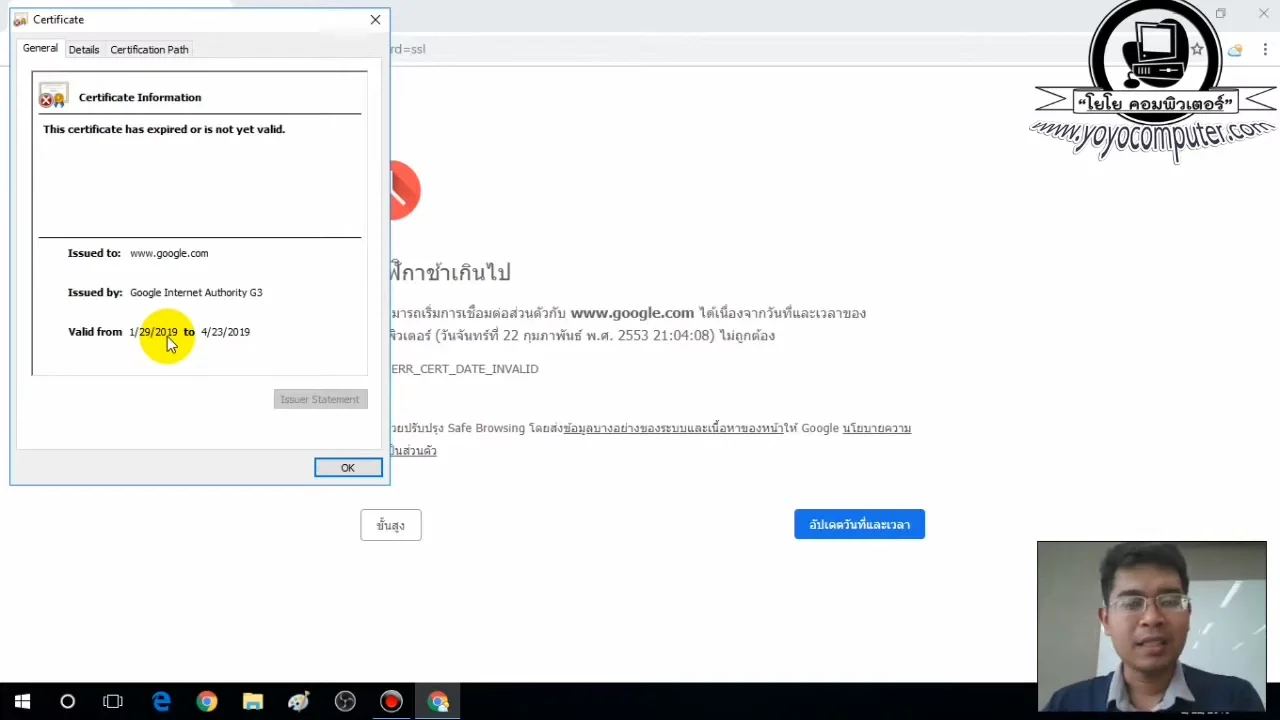Click the certificate icon in the dialog header

19,19
